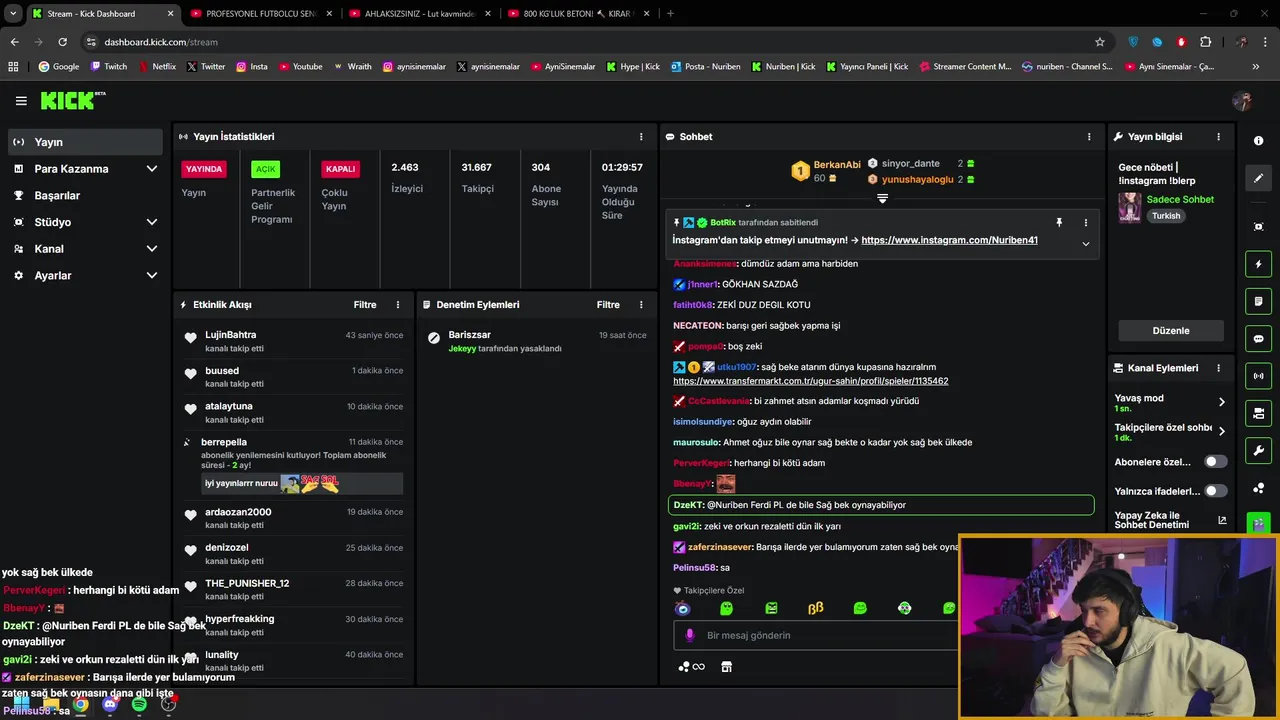Unpin the pinned BotRix message
The width and height of the screenshot is (1280, 720).
[x=1059, y=223]
